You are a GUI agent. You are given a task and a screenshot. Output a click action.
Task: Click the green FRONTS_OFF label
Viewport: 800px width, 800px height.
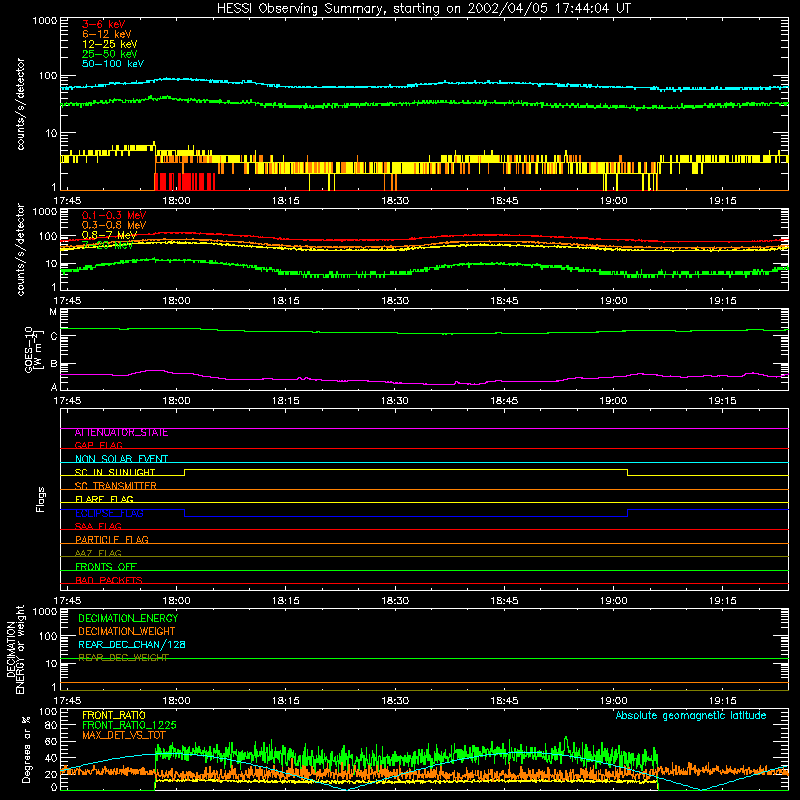tap(106, 567)
